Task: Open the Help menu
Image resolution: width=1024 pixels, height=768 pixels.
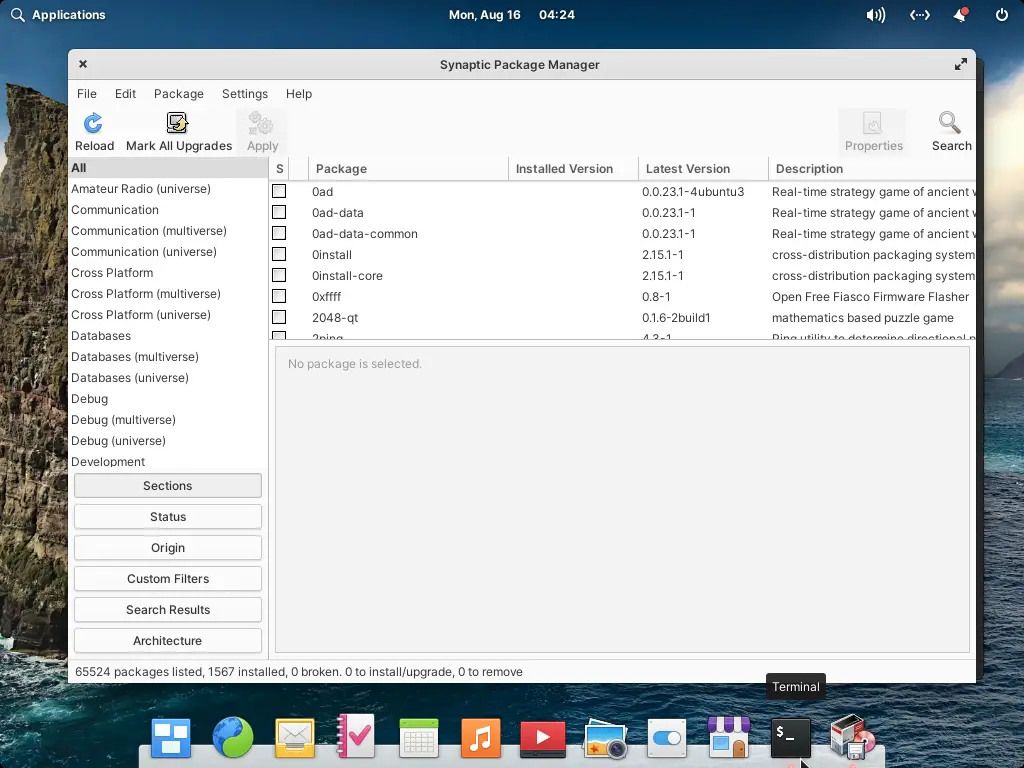Action: click(299, 93)
